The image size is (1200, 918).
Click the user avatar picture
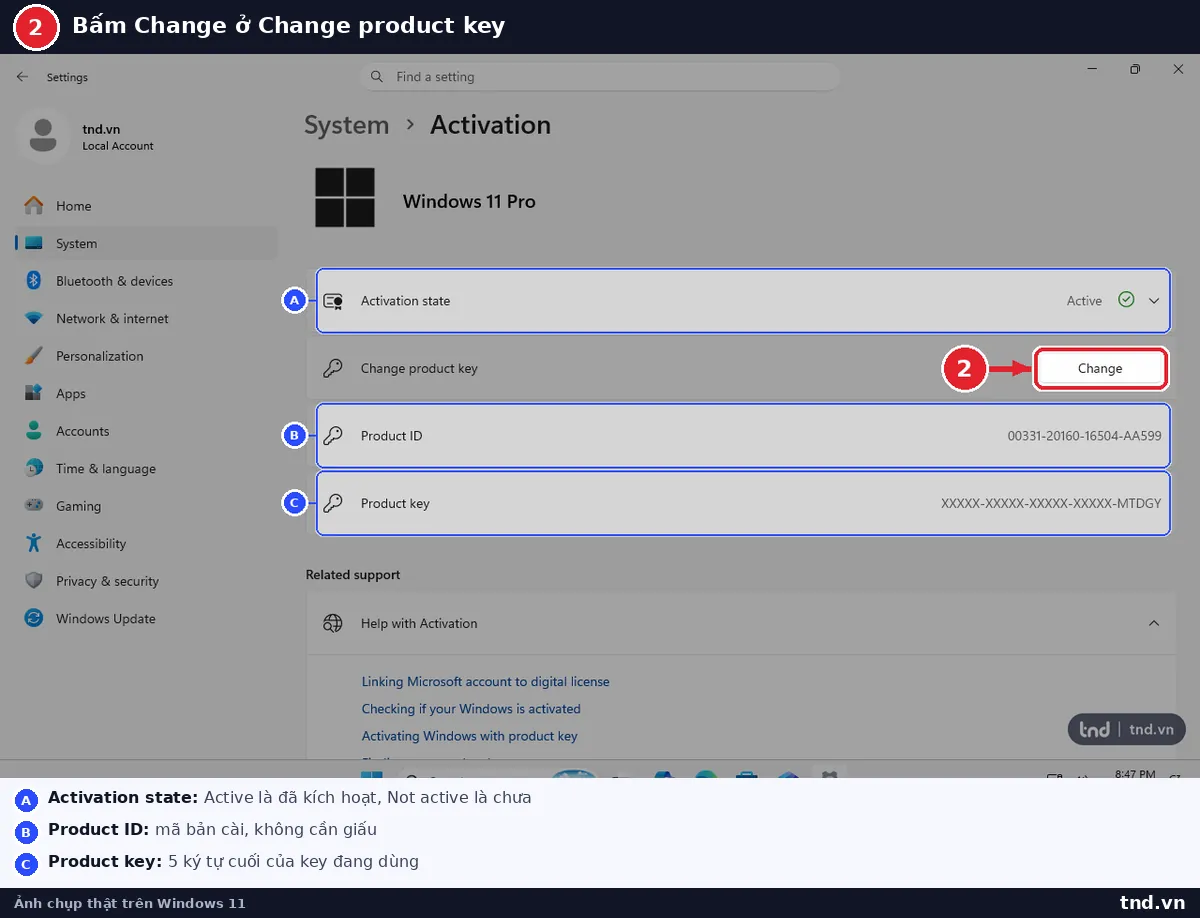(43, 137)
